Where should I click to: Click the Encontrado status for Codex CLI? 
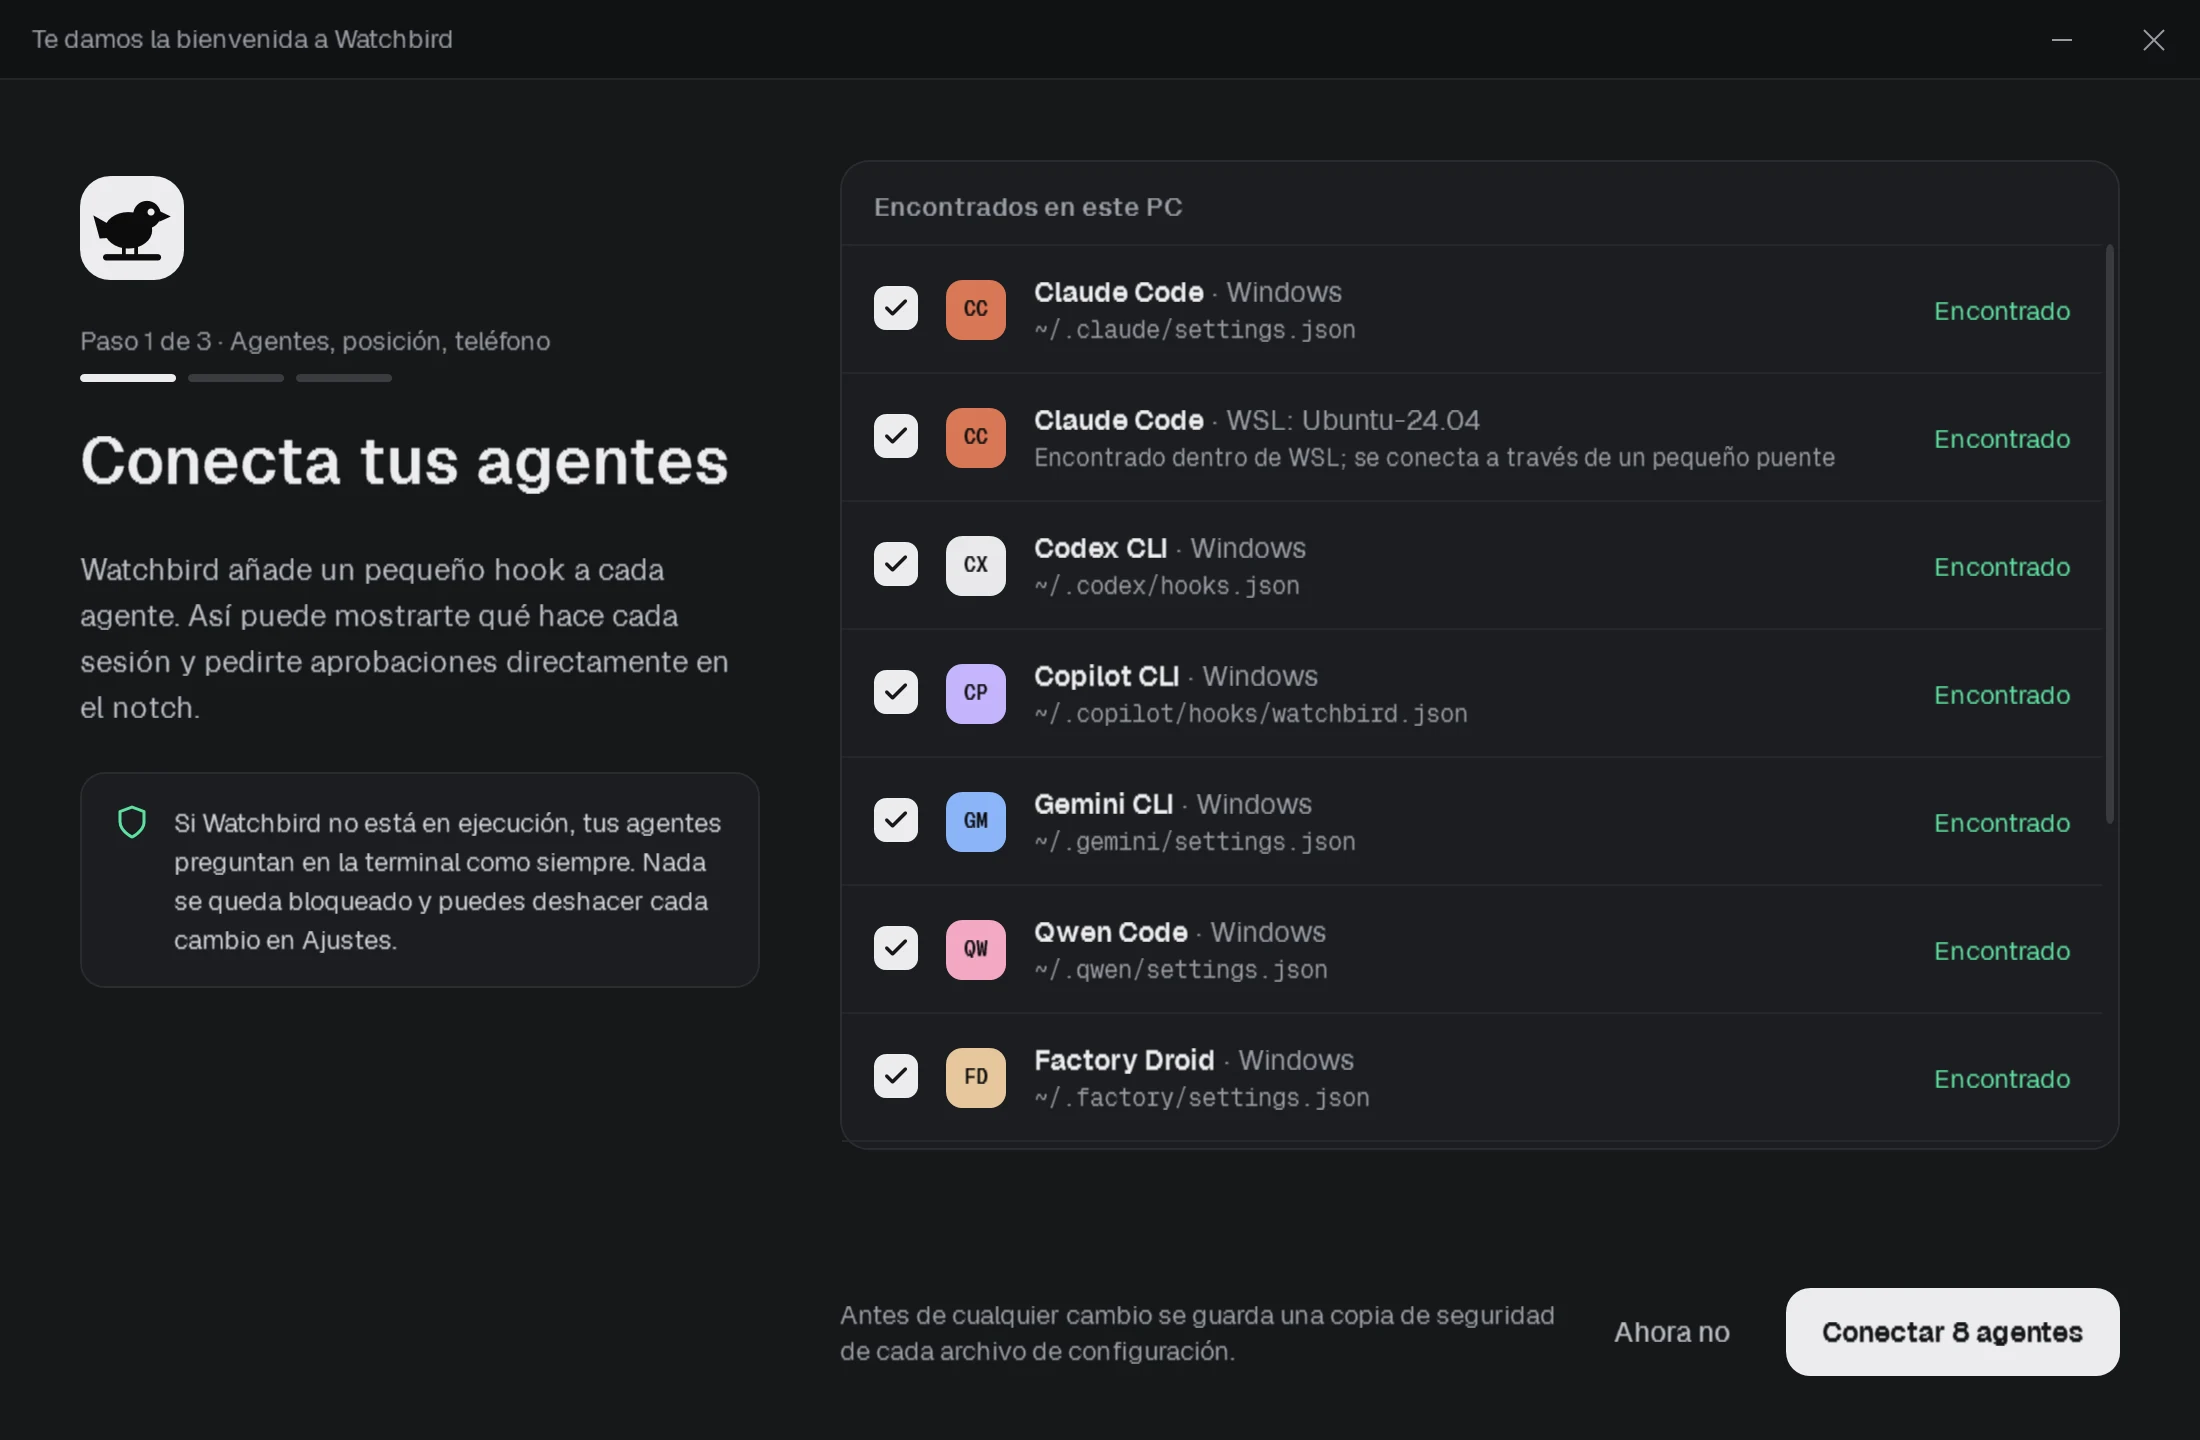click(2002, 567)
